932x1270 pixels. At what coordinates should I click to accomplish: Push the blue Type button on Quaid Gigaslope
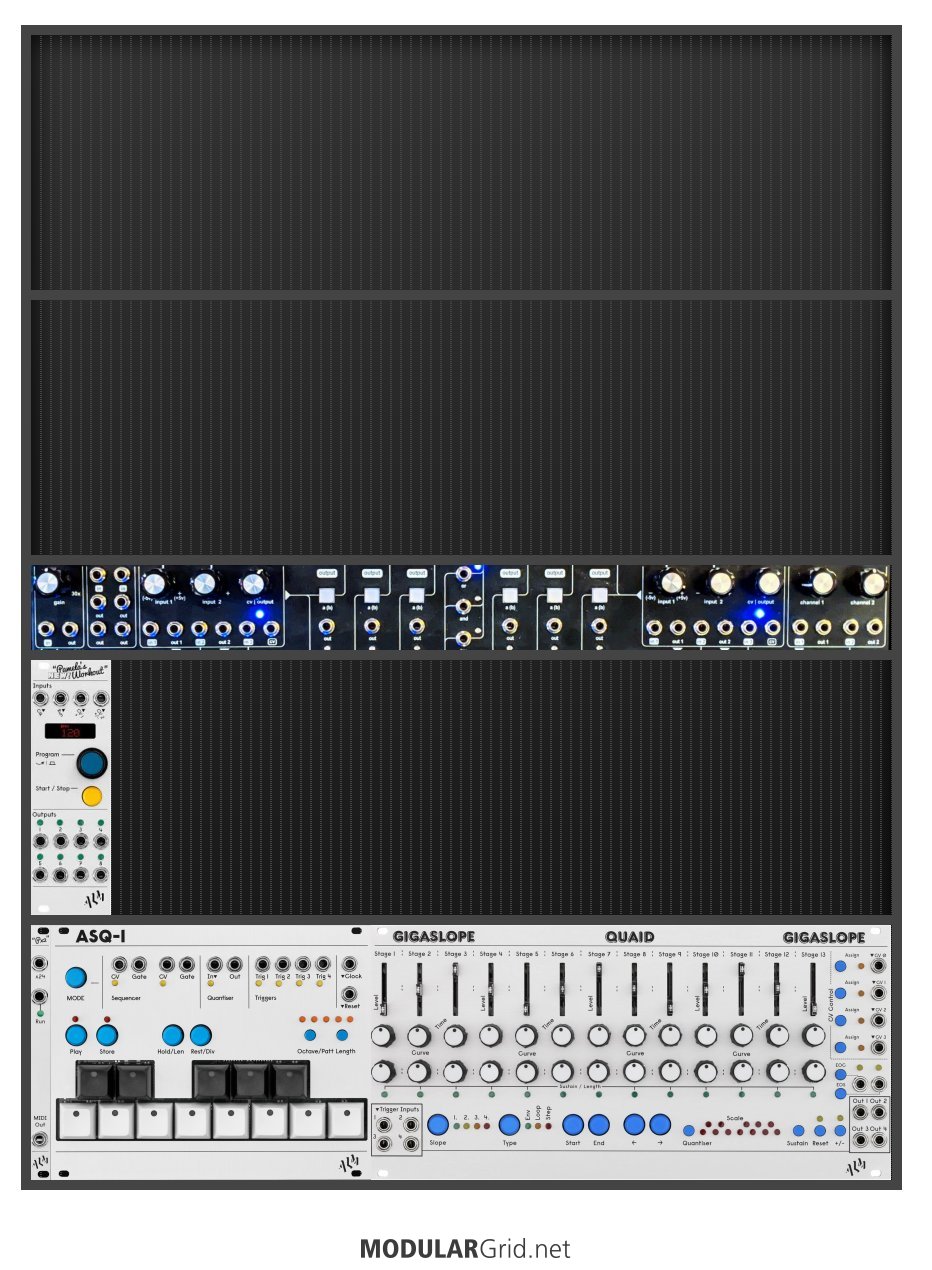coord(510,1124)
